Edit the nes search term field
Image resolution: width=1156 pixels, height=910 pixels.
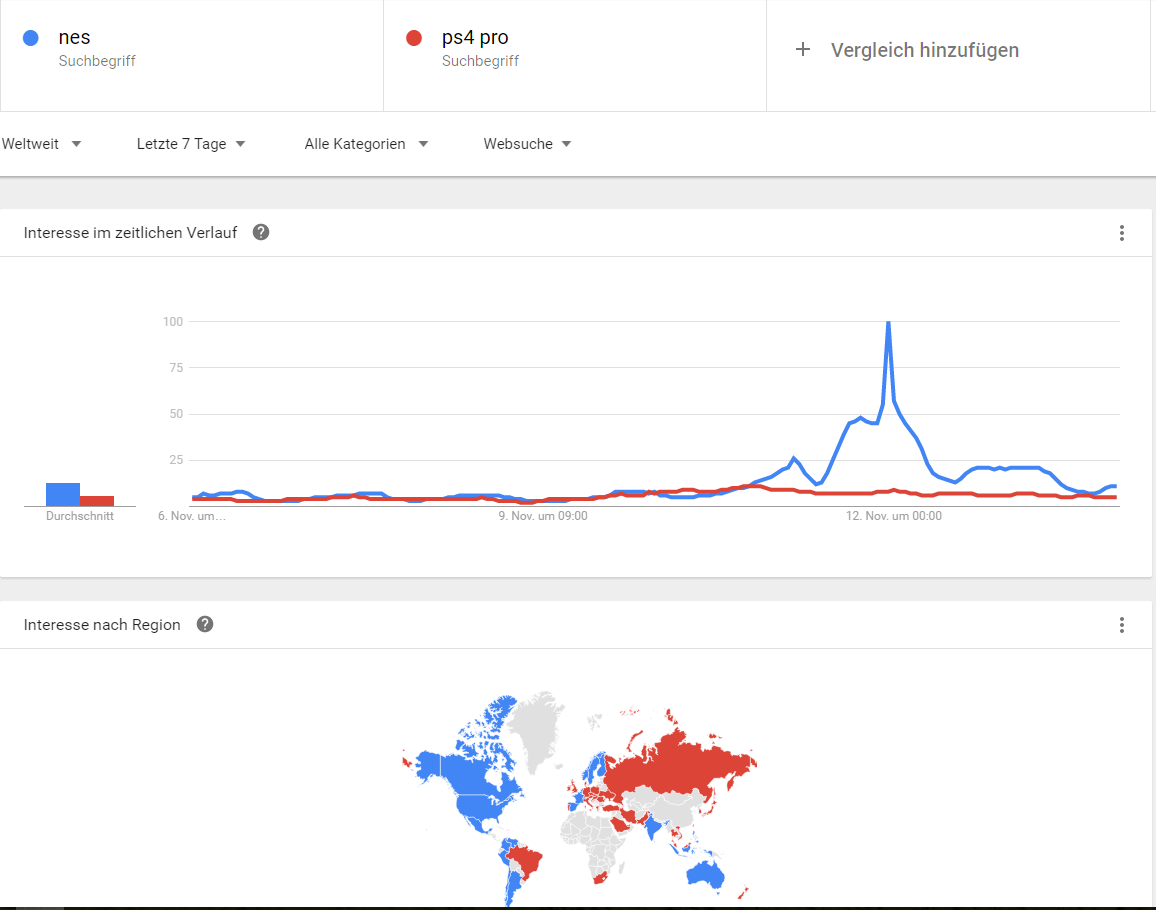[75, 38]
